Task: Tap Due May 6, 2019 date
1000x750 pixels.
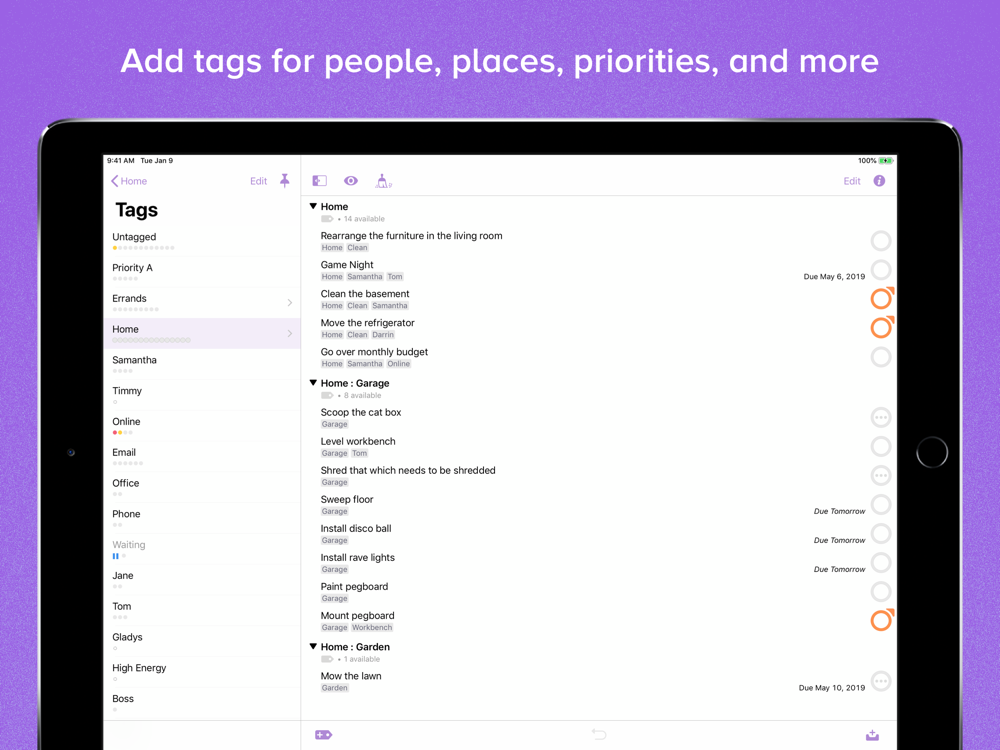Action: pyautogui.click(x=834, y=277)
